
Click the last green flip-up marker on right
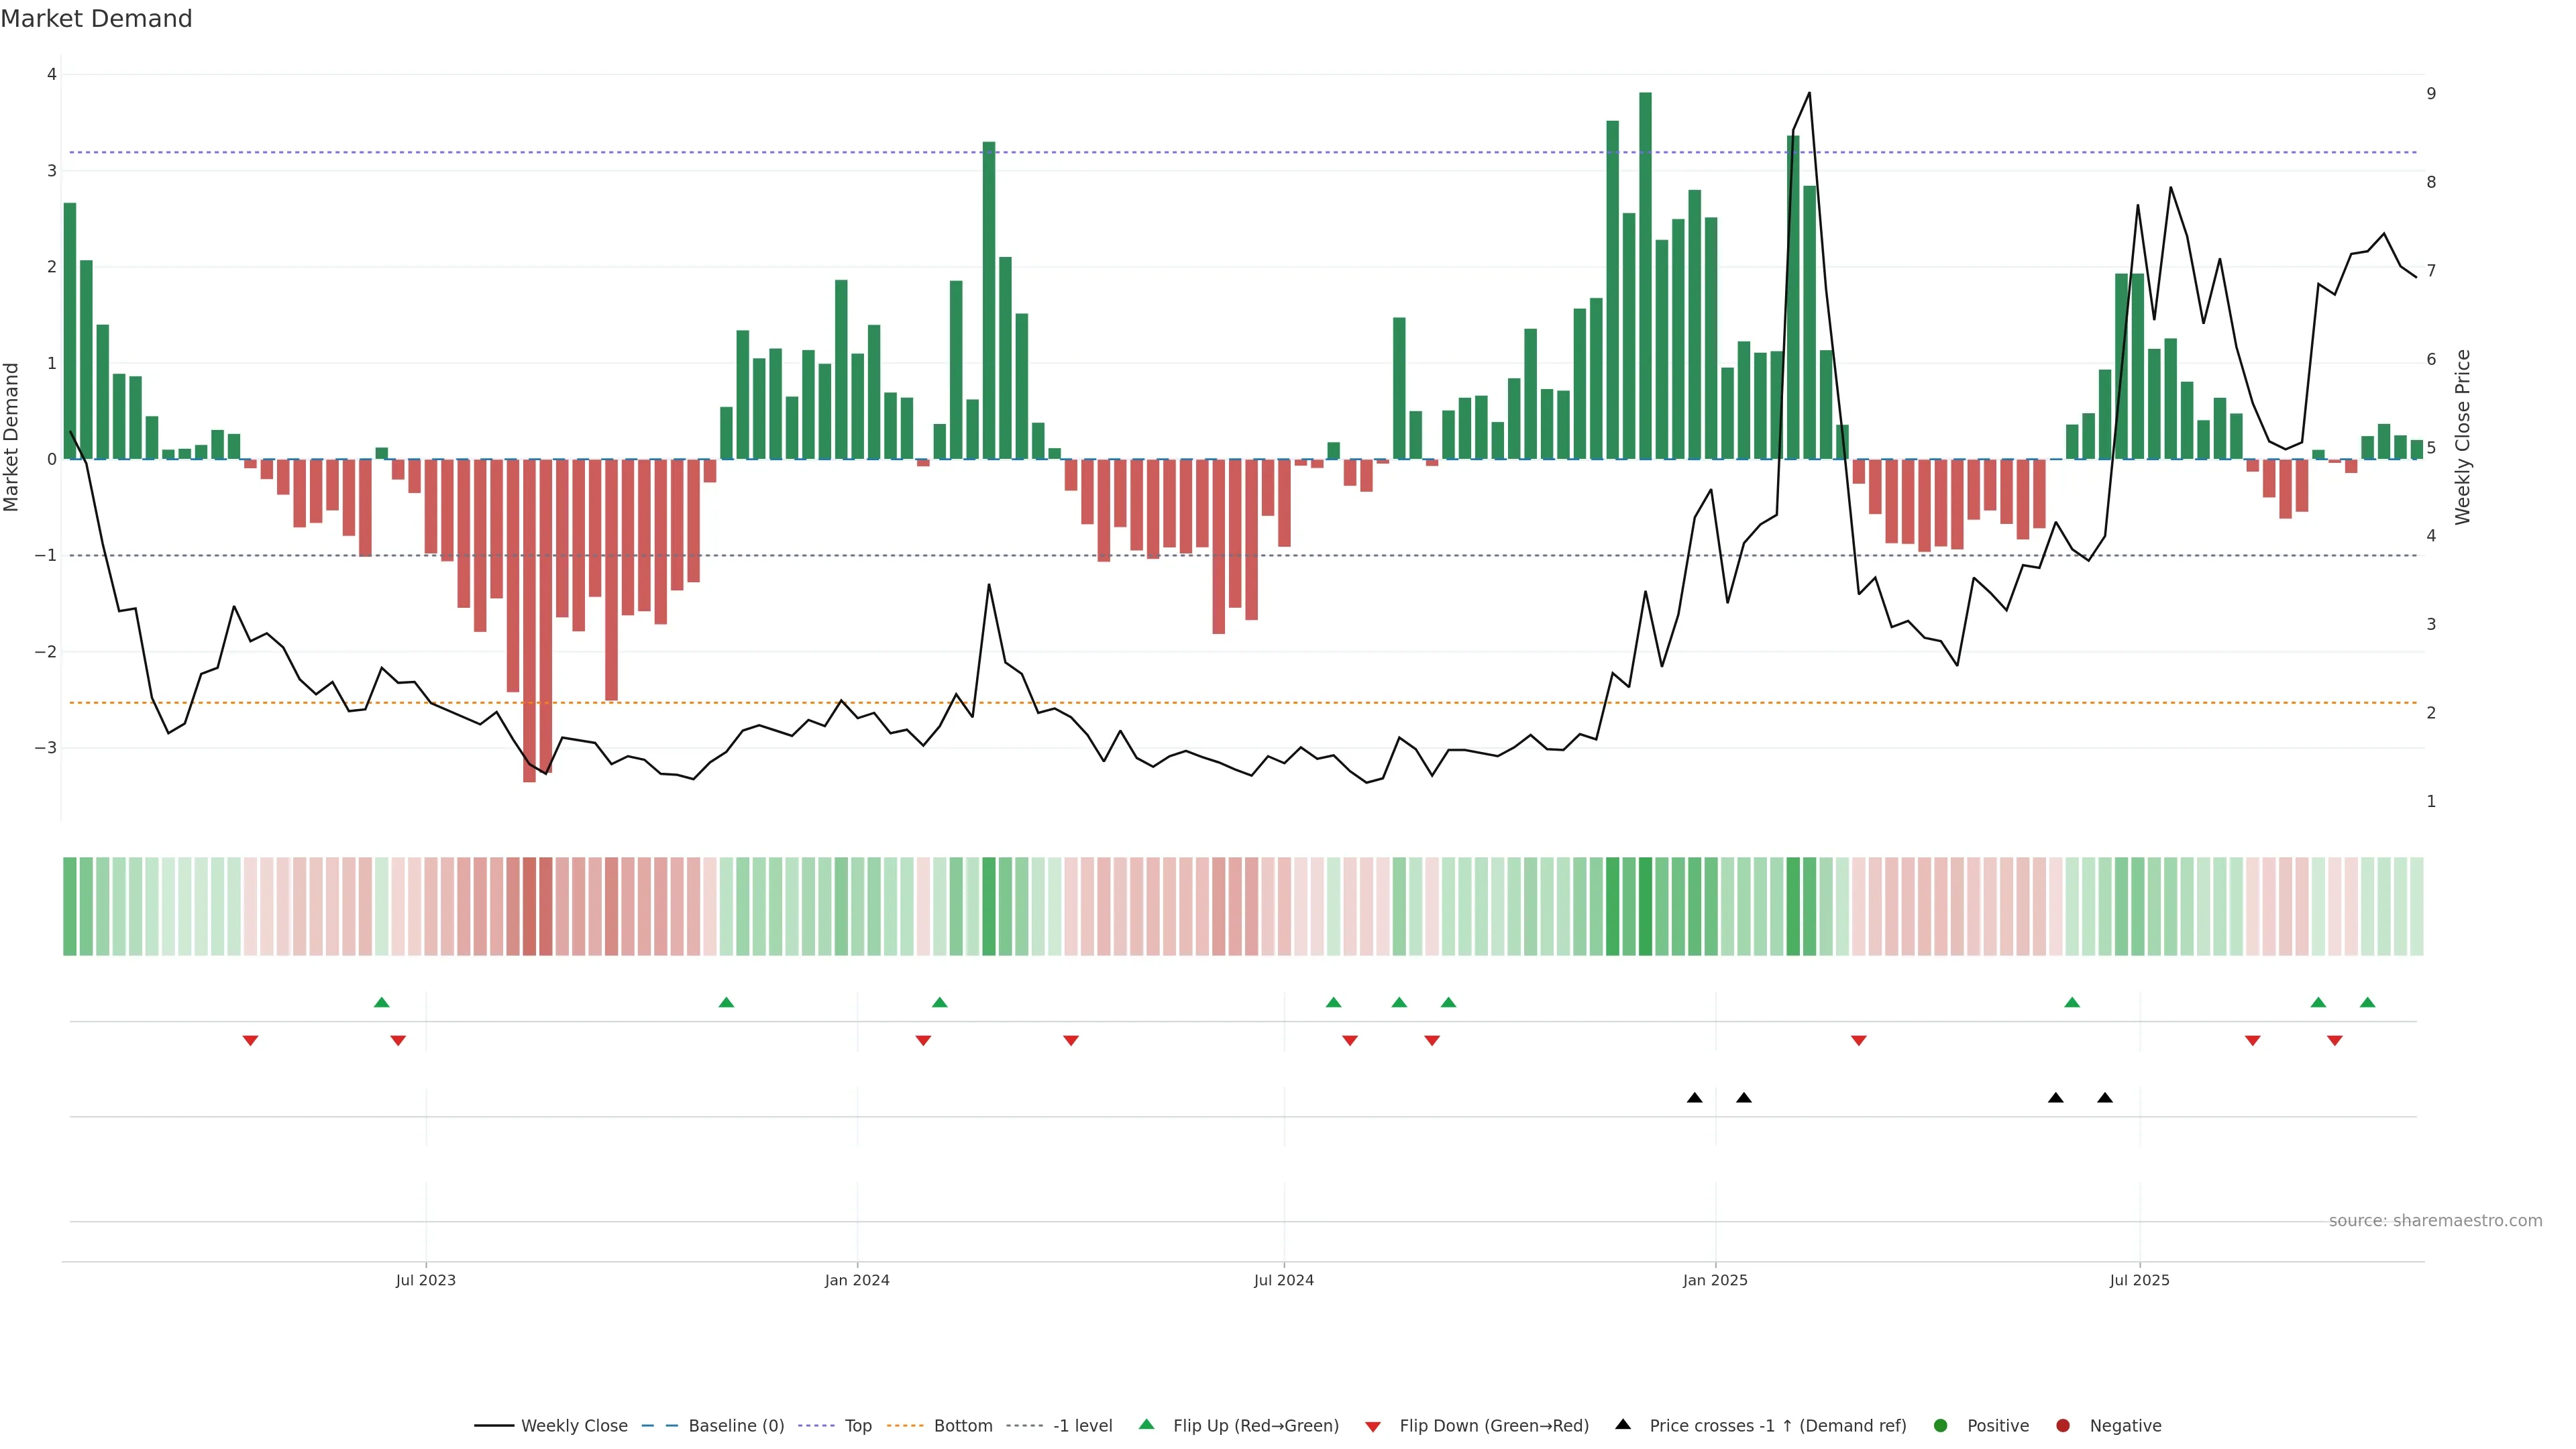coord(2367,1003)
